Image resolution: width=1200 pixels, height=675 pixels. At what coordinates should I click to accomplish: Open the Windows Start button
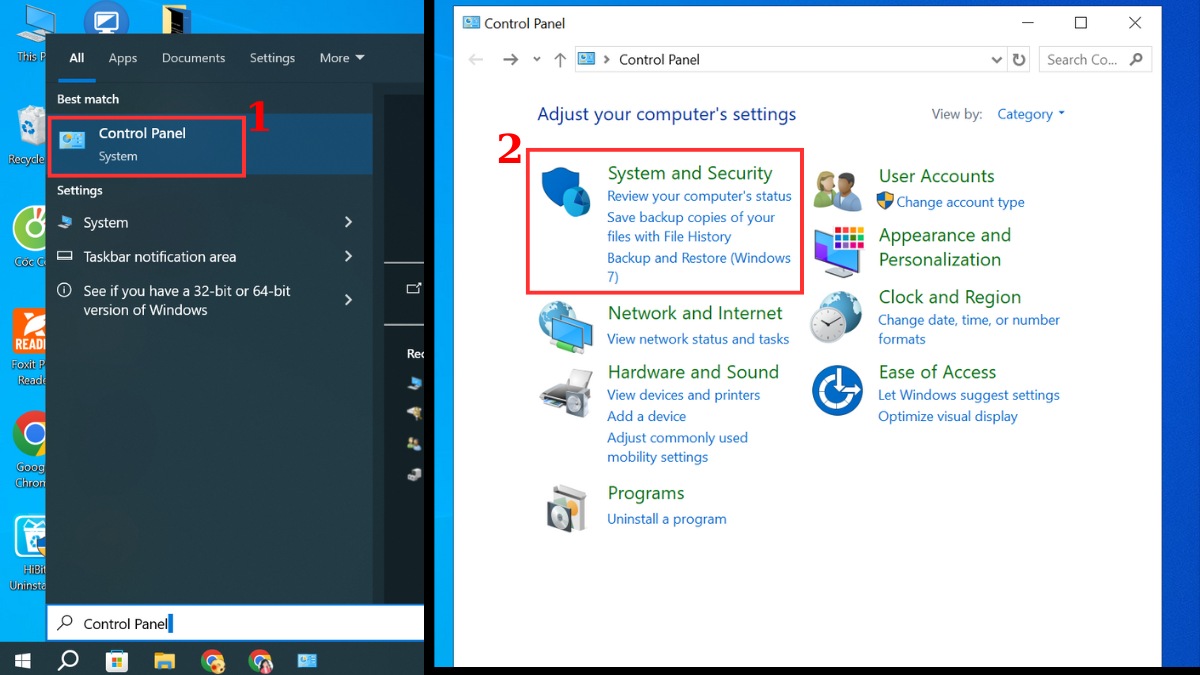click(21, 661)
